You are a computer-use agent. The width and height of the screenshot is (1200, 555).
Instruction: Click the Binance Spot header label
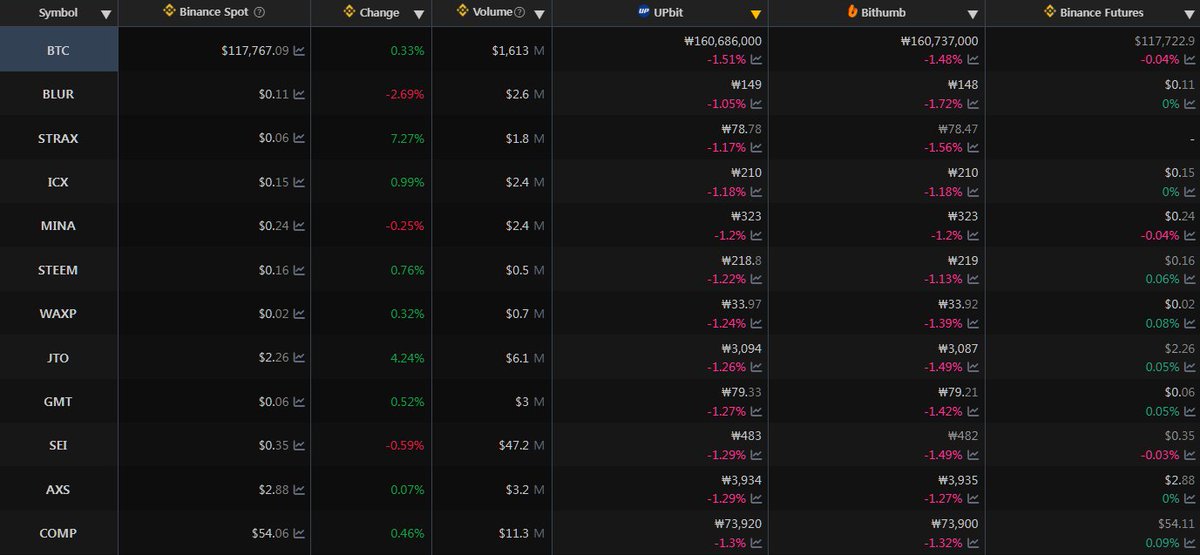tap(215, 12)
